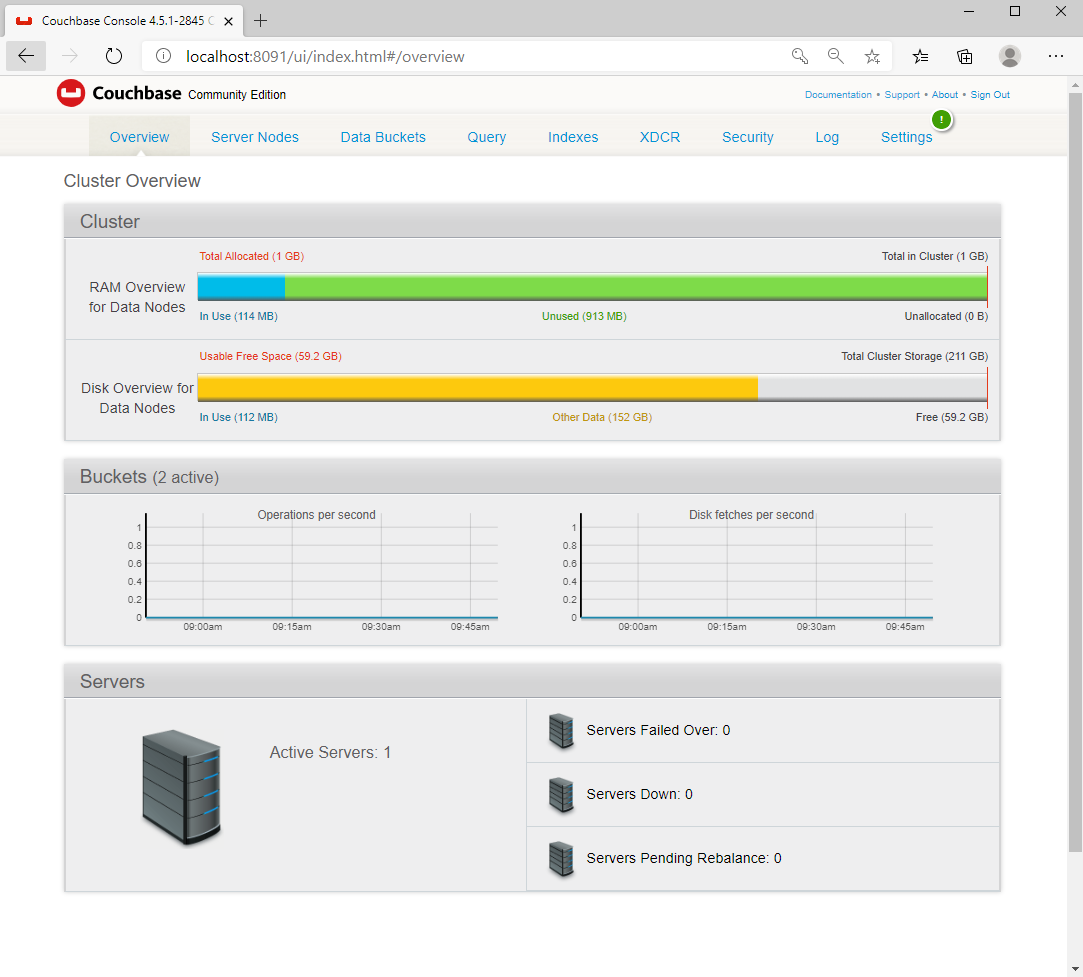Click the In Use (114 MB) label
This screenshot has width=1083, height=977.
click(238, 316)
